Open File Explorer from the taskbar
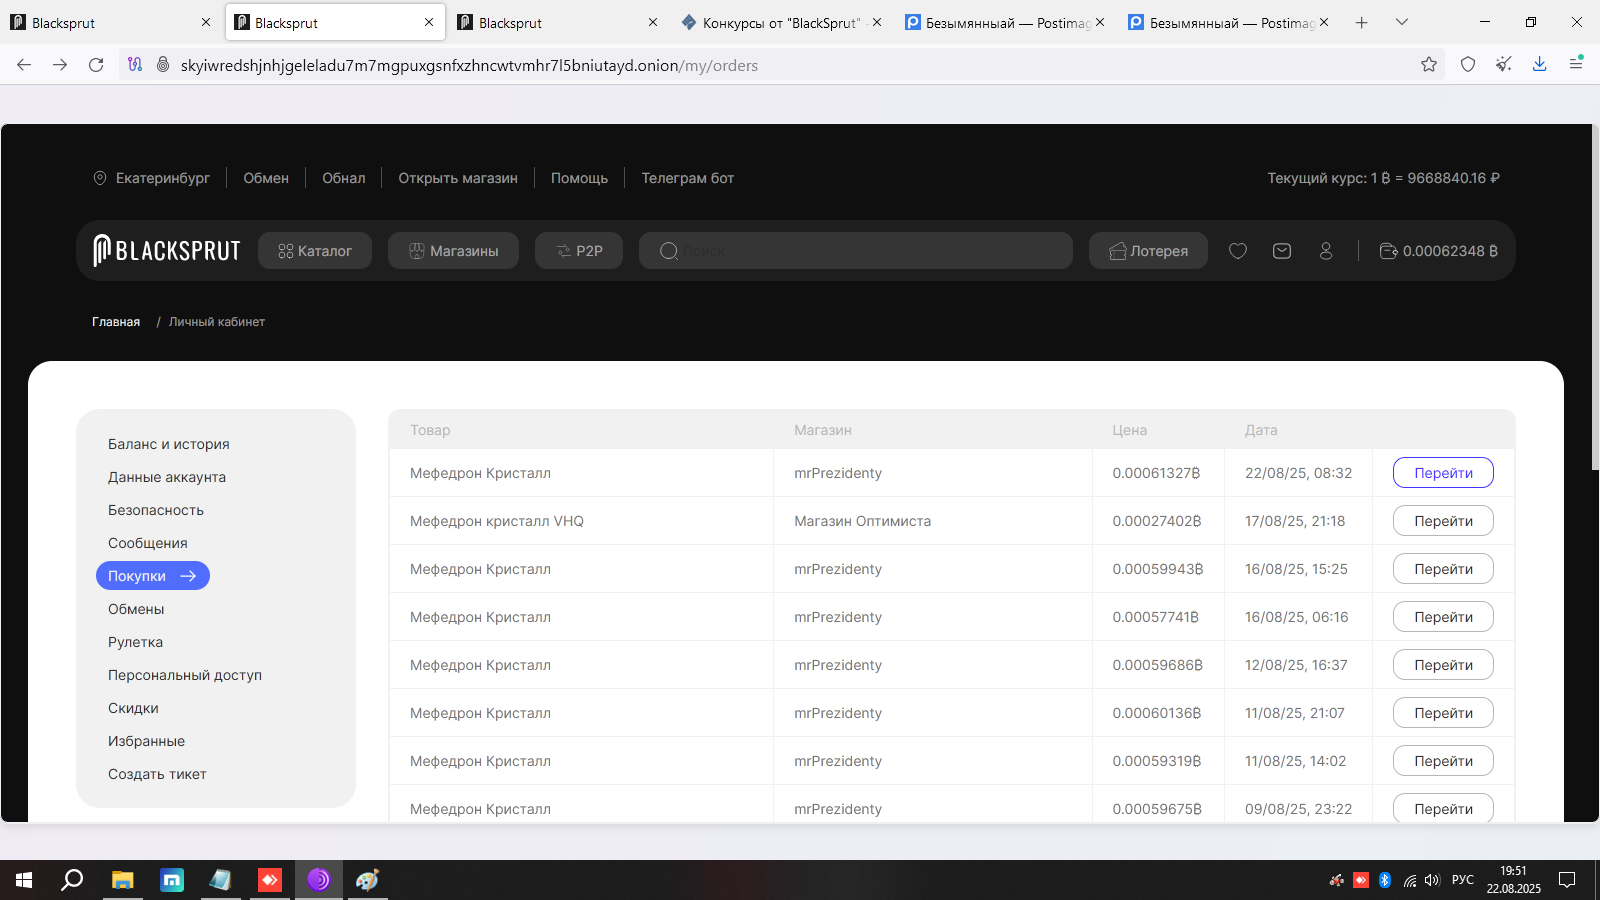This screenshot has height=900, width=1600. pyautogui.click(x=122, y=880)
